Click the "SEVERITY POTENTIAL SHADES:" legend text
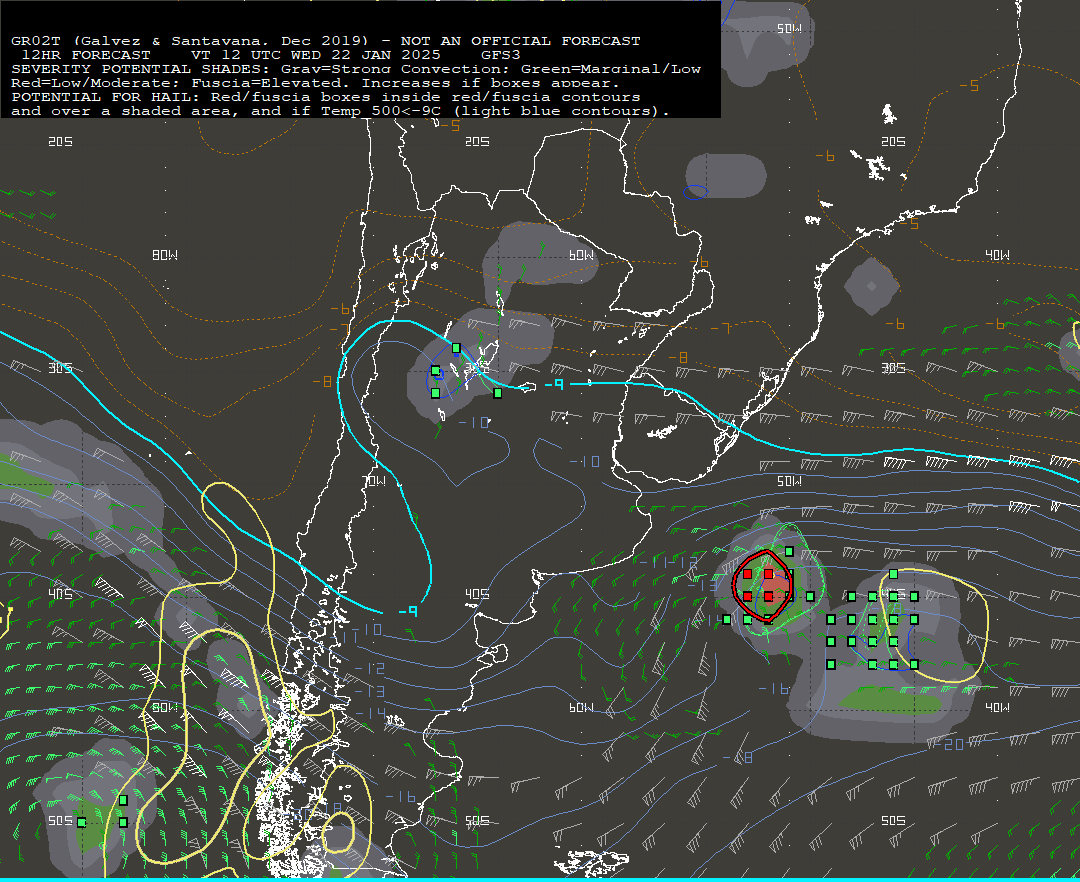Viewport: 1080px width, 882px height. tap(141, 69)
